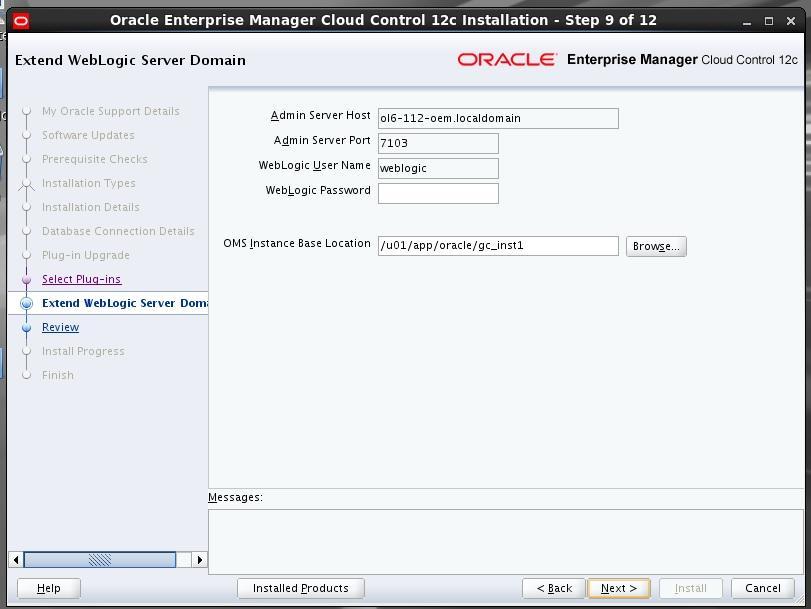811x609 pixels.
Task: Click Software Updates step
Action: [88, 135]
